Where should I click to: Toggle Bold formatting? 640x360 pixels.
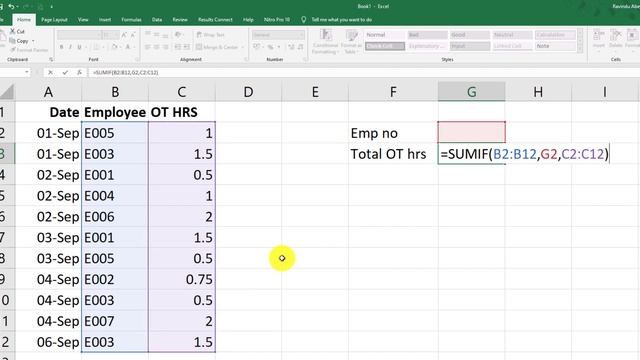coord(61,47)
